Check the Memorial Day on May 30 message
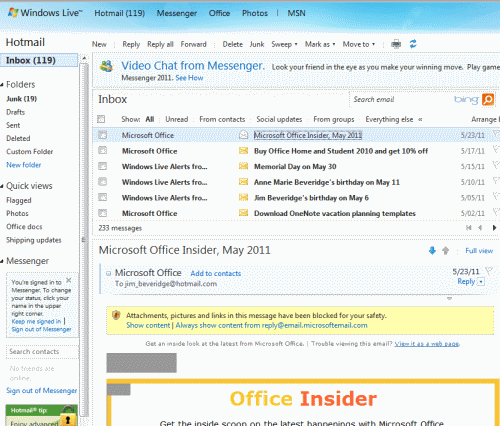Screen dimensions: 500x426 click(102, 166)
